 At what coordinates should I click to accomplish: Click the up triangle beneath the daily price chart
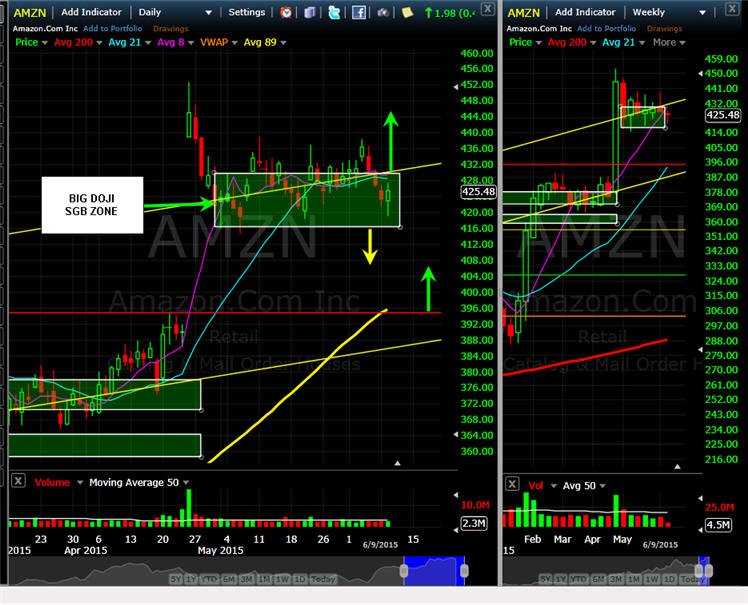click(397, 463)
